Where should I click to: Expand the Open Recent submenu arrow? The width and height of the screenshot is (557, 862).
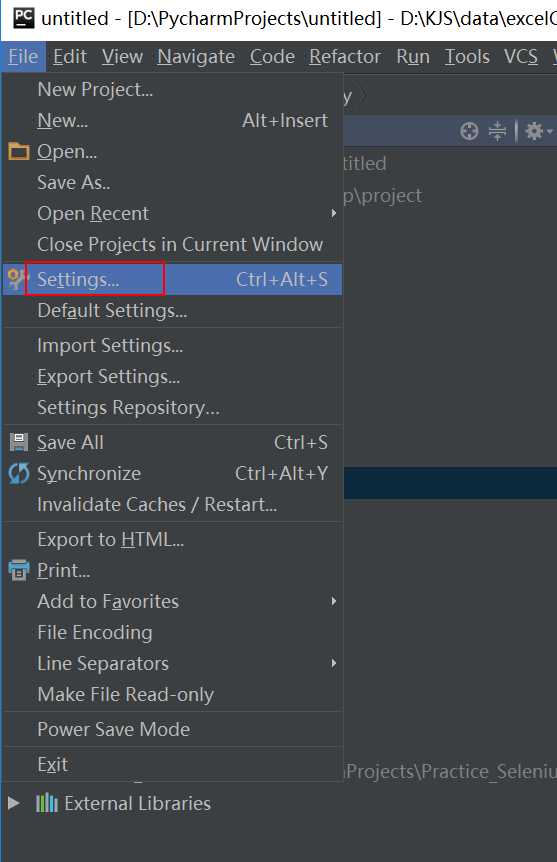point(333,213)
